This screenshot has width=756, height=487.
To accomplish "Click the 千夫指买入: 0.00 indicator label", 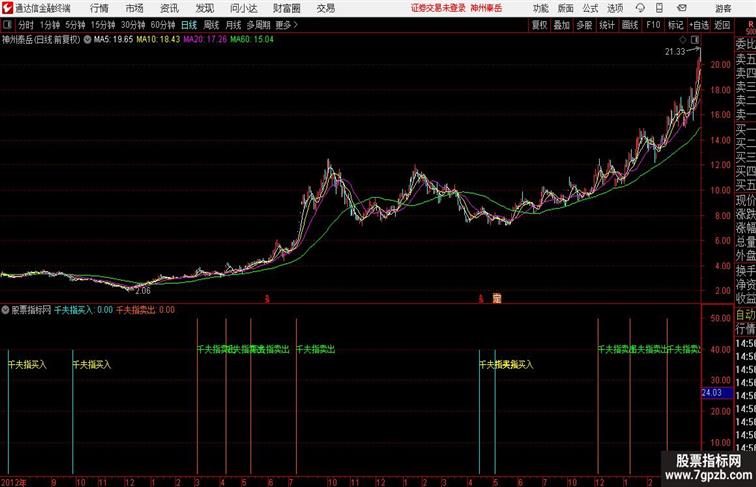I will point(83,310).
